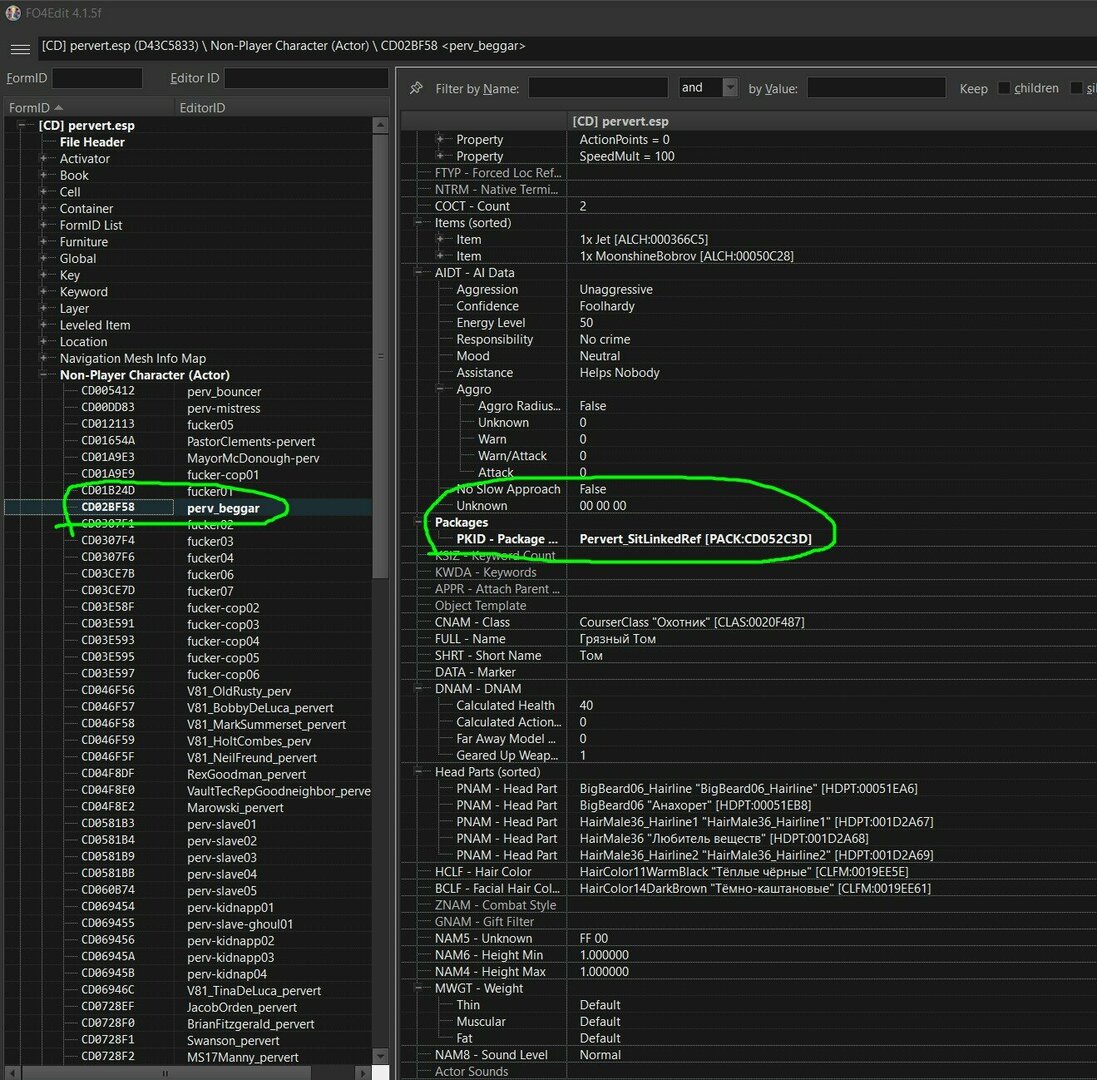Click the tree horizontal scrollbar left arrow
The image size is (1097, 1080).
pos(11,1072)
